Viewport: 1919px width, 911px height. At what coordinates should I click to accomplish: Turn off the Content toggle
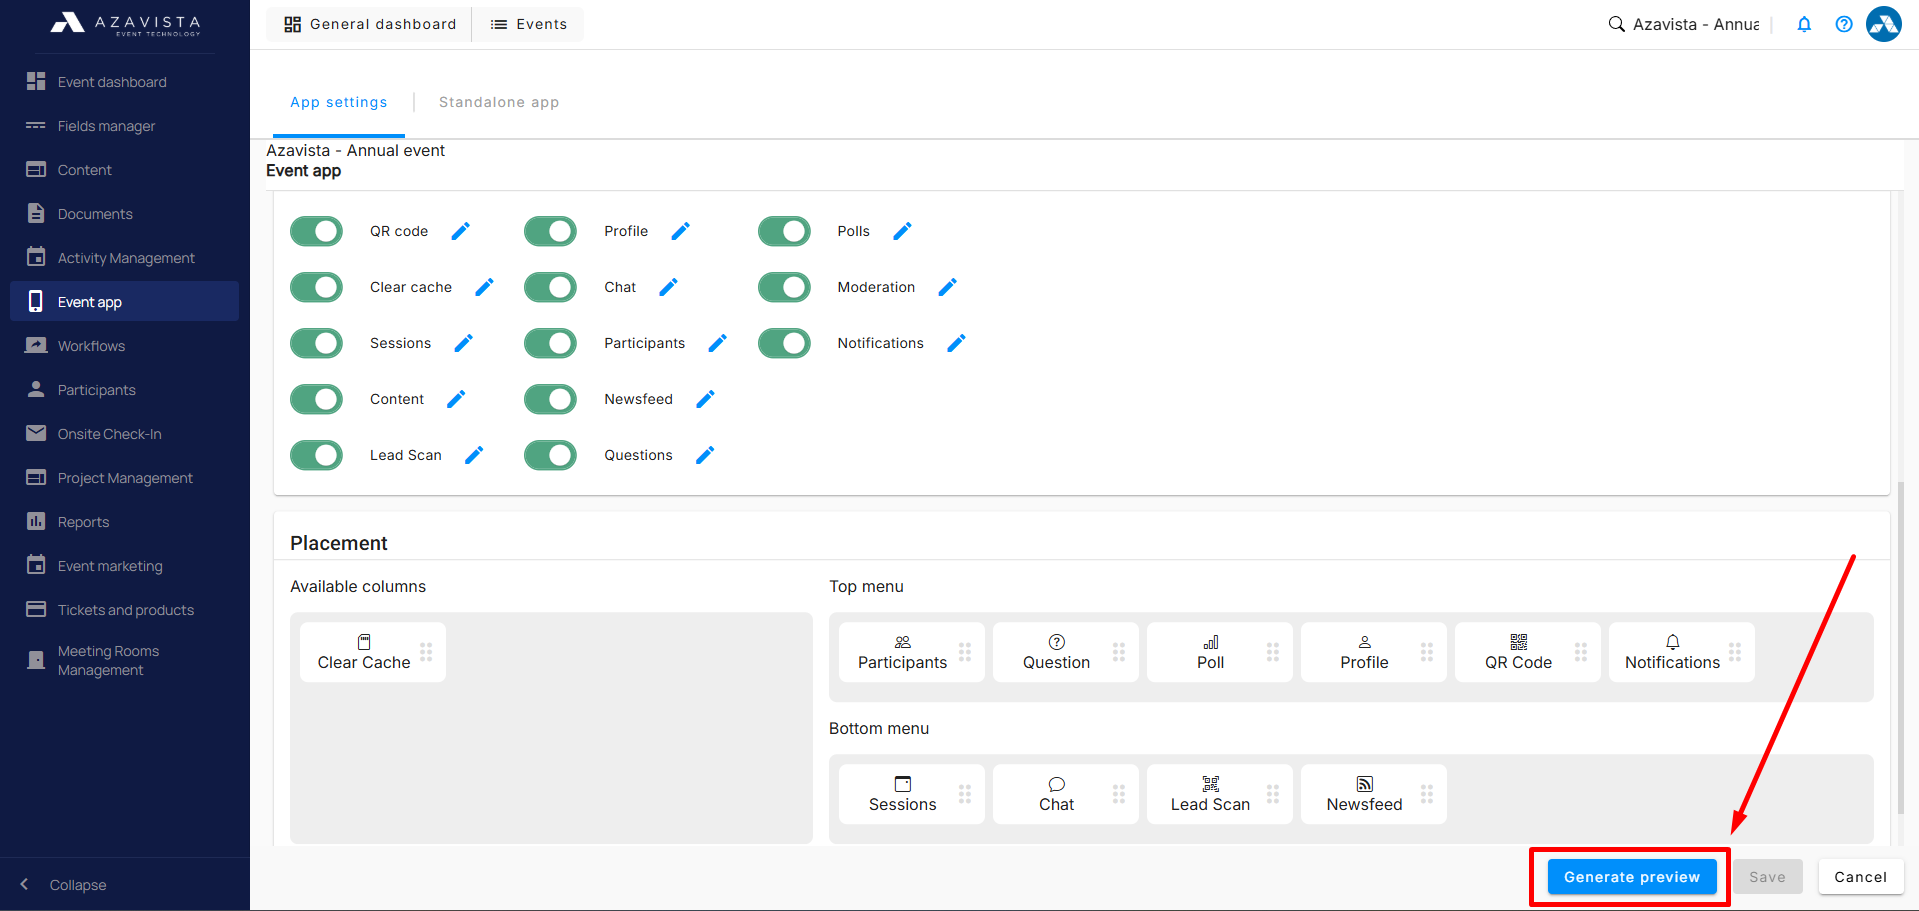coord(316,399)
